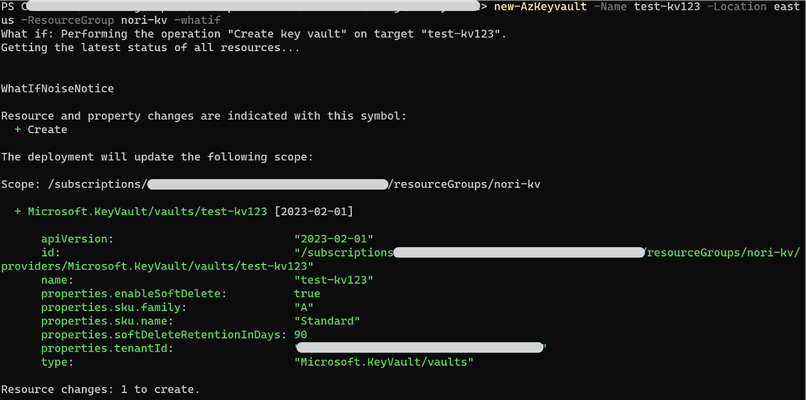The image size is (806, 400).
Task: Click the green plus before Microsoft.KeyVault/vaults/test-kv123
Action: coord(17,211)
